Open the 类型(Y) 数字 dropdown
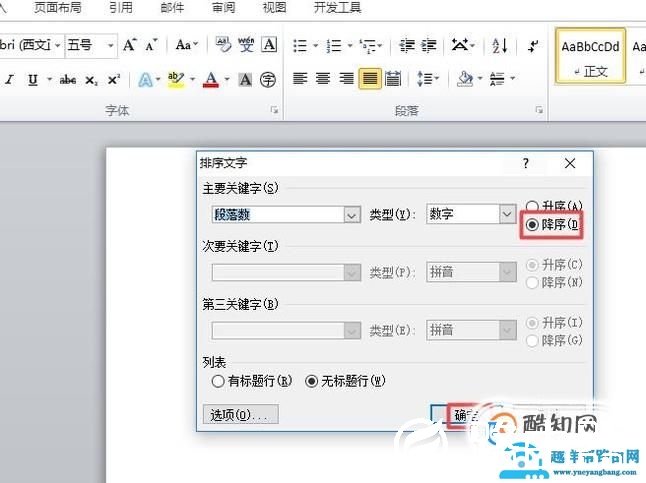The height and width of the screenshot is (483, 646). pyautogui.click(x=507, y=214)
